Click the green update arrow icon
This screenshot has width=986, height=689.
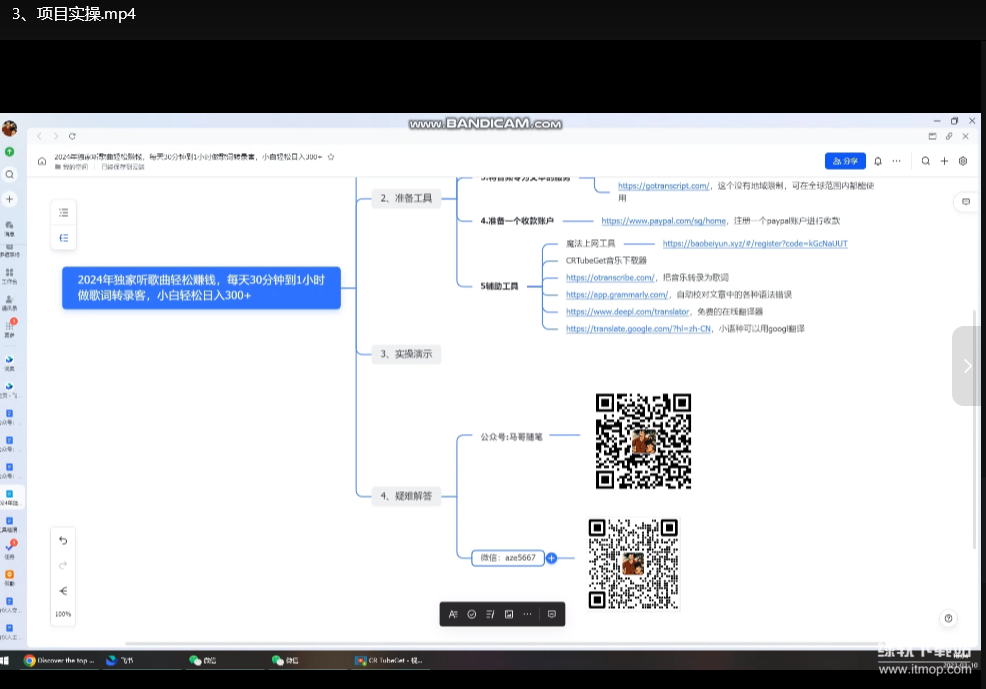point(9,152)
